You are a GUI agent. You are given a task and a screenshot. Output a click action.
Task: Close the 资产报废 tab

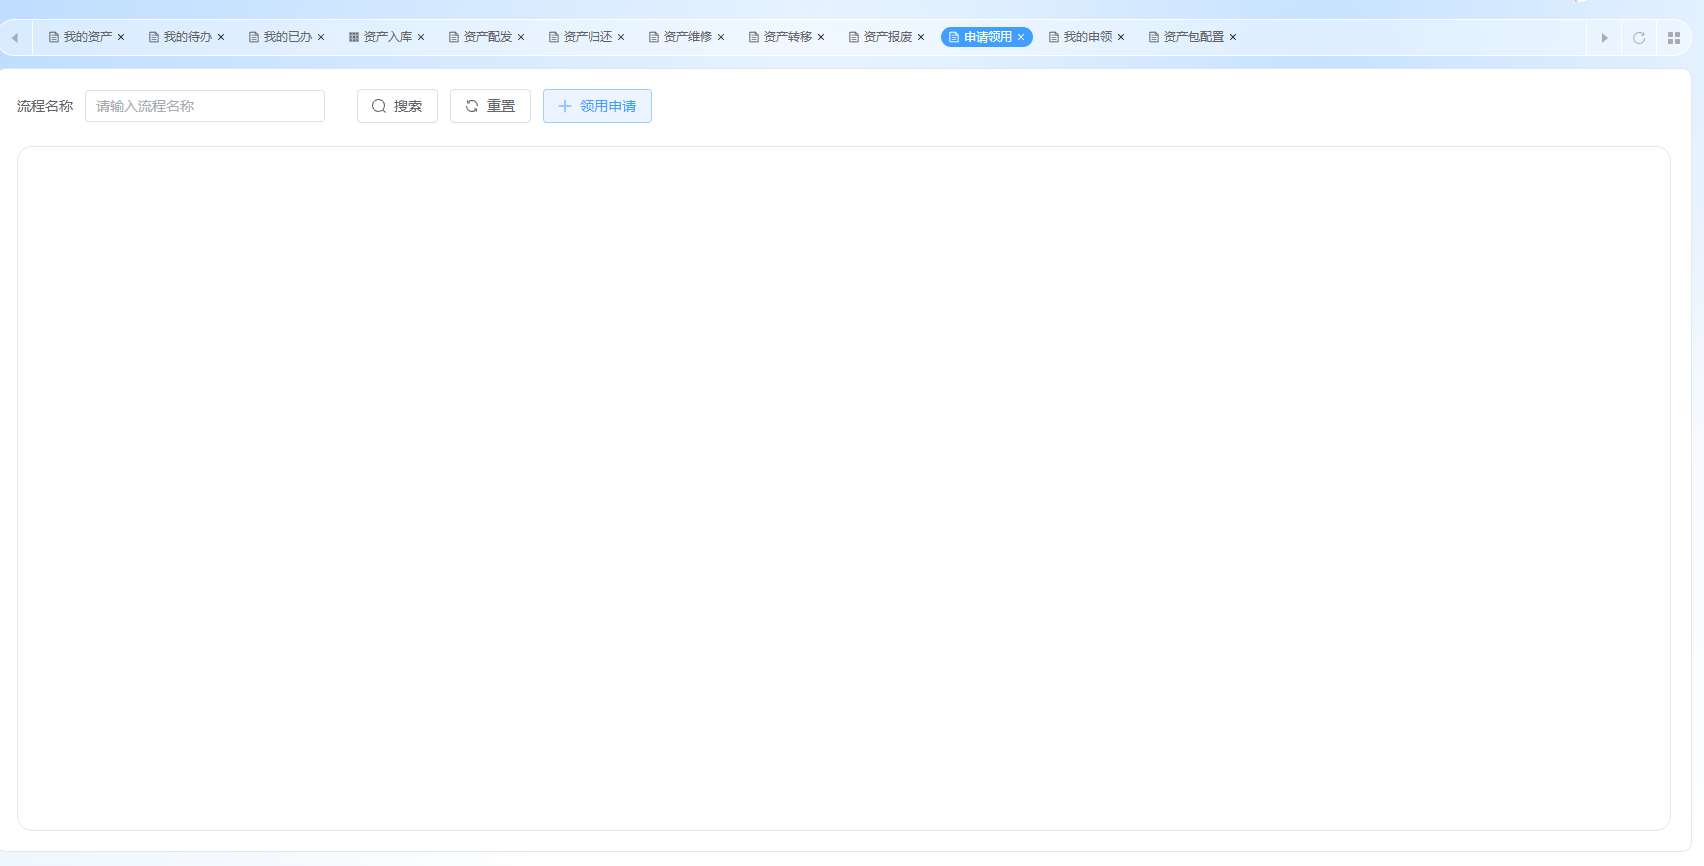coord(921,37)
